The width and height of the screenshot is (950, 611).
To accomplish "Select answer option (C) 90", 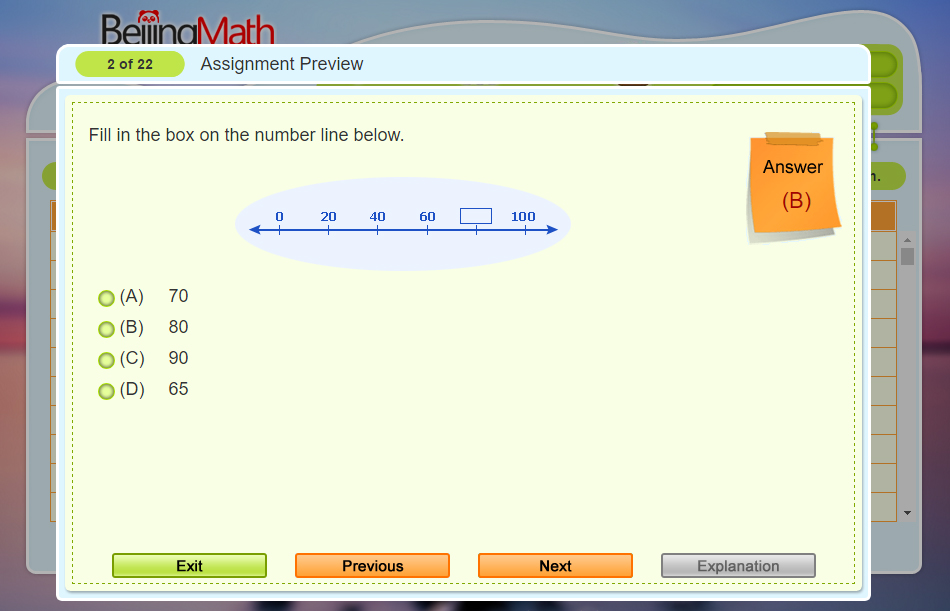I will tap(107, 360).
